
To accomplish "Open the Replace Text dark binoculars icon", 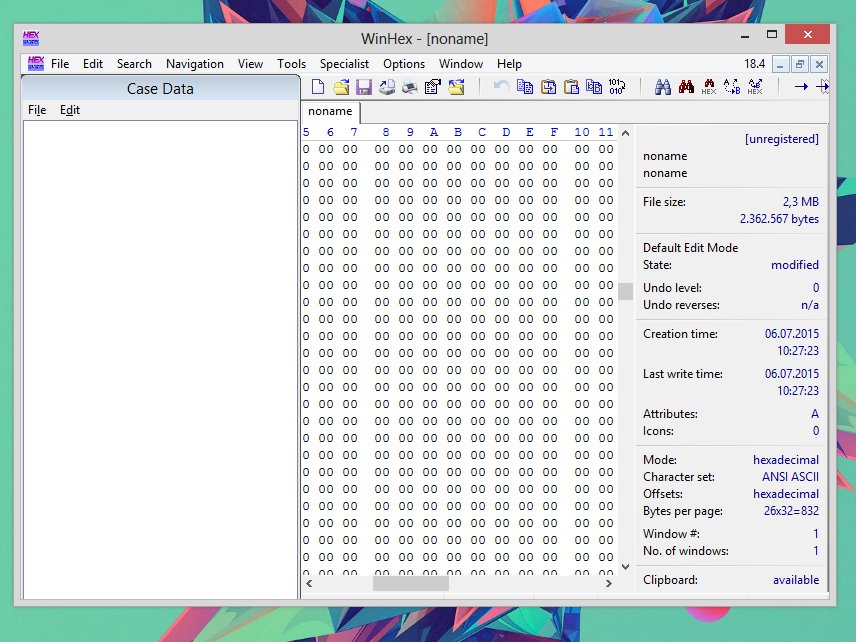I will (685, 87).
